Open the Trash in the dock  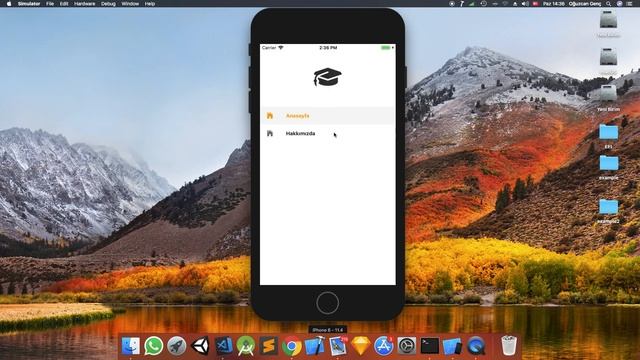509,346
